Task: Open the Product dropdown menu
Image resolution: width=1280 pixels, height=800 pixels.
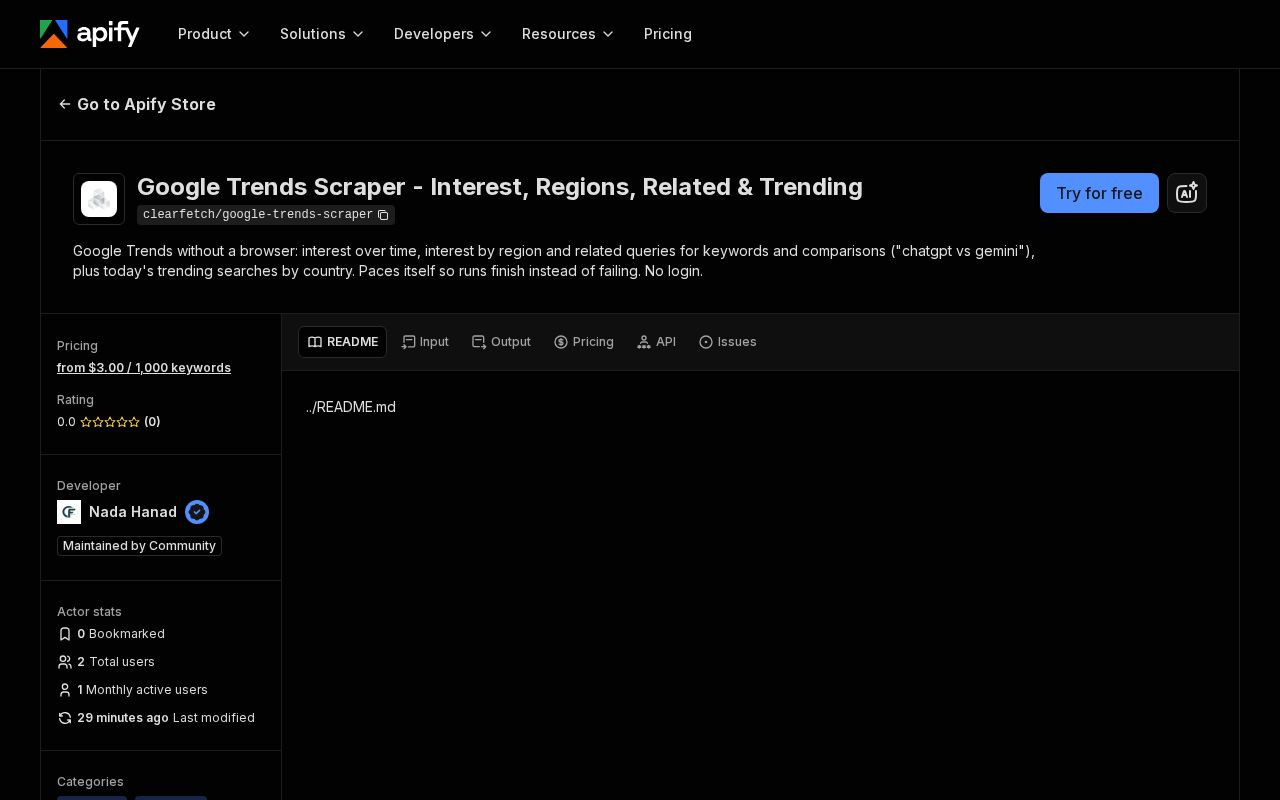Action: (x=214, y=34)
